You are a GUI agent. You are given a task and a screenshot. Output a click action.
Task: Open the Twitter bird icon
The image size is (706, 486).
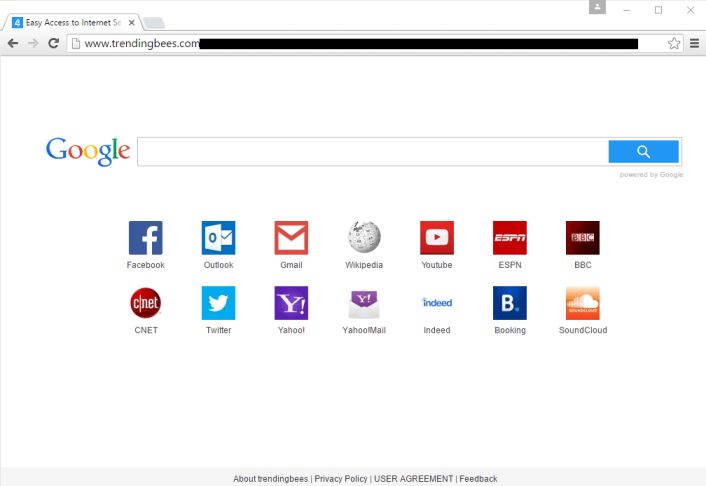[218, 303]
